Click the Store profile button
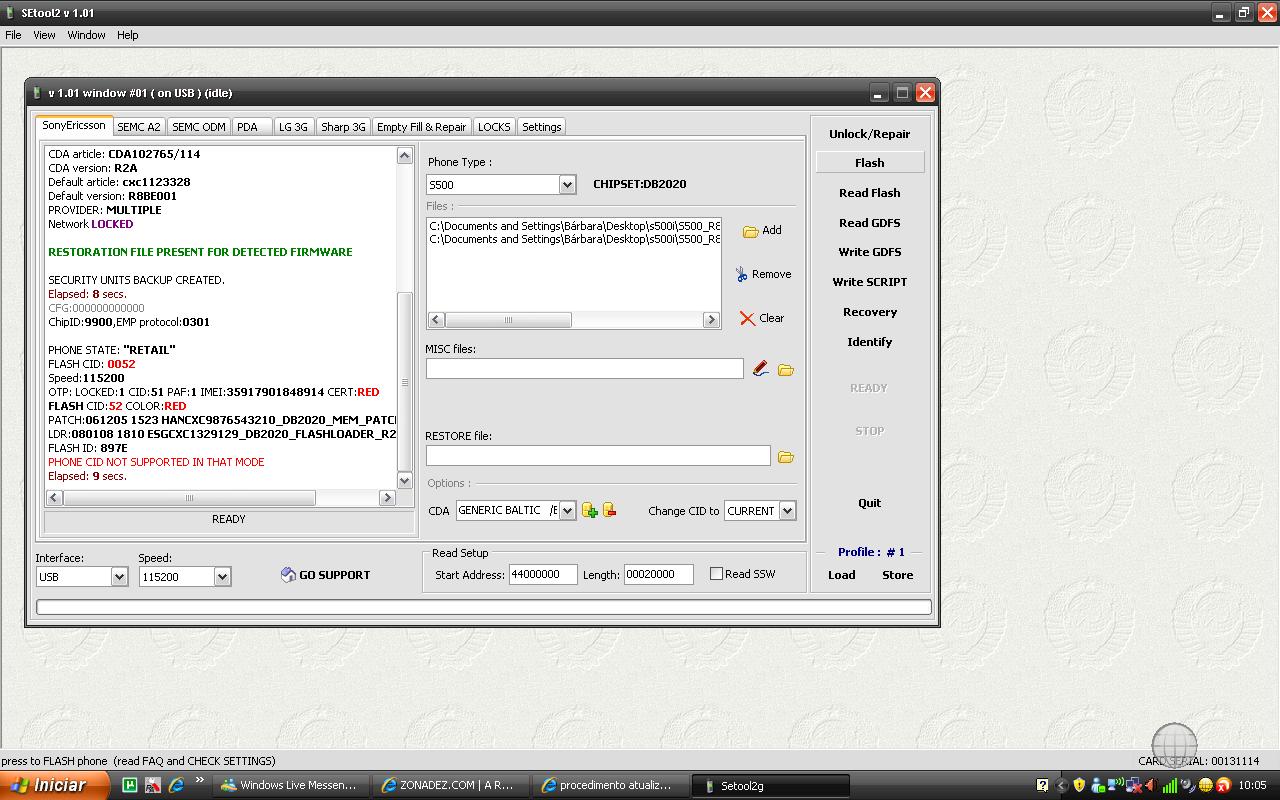 tap(897, 575)
